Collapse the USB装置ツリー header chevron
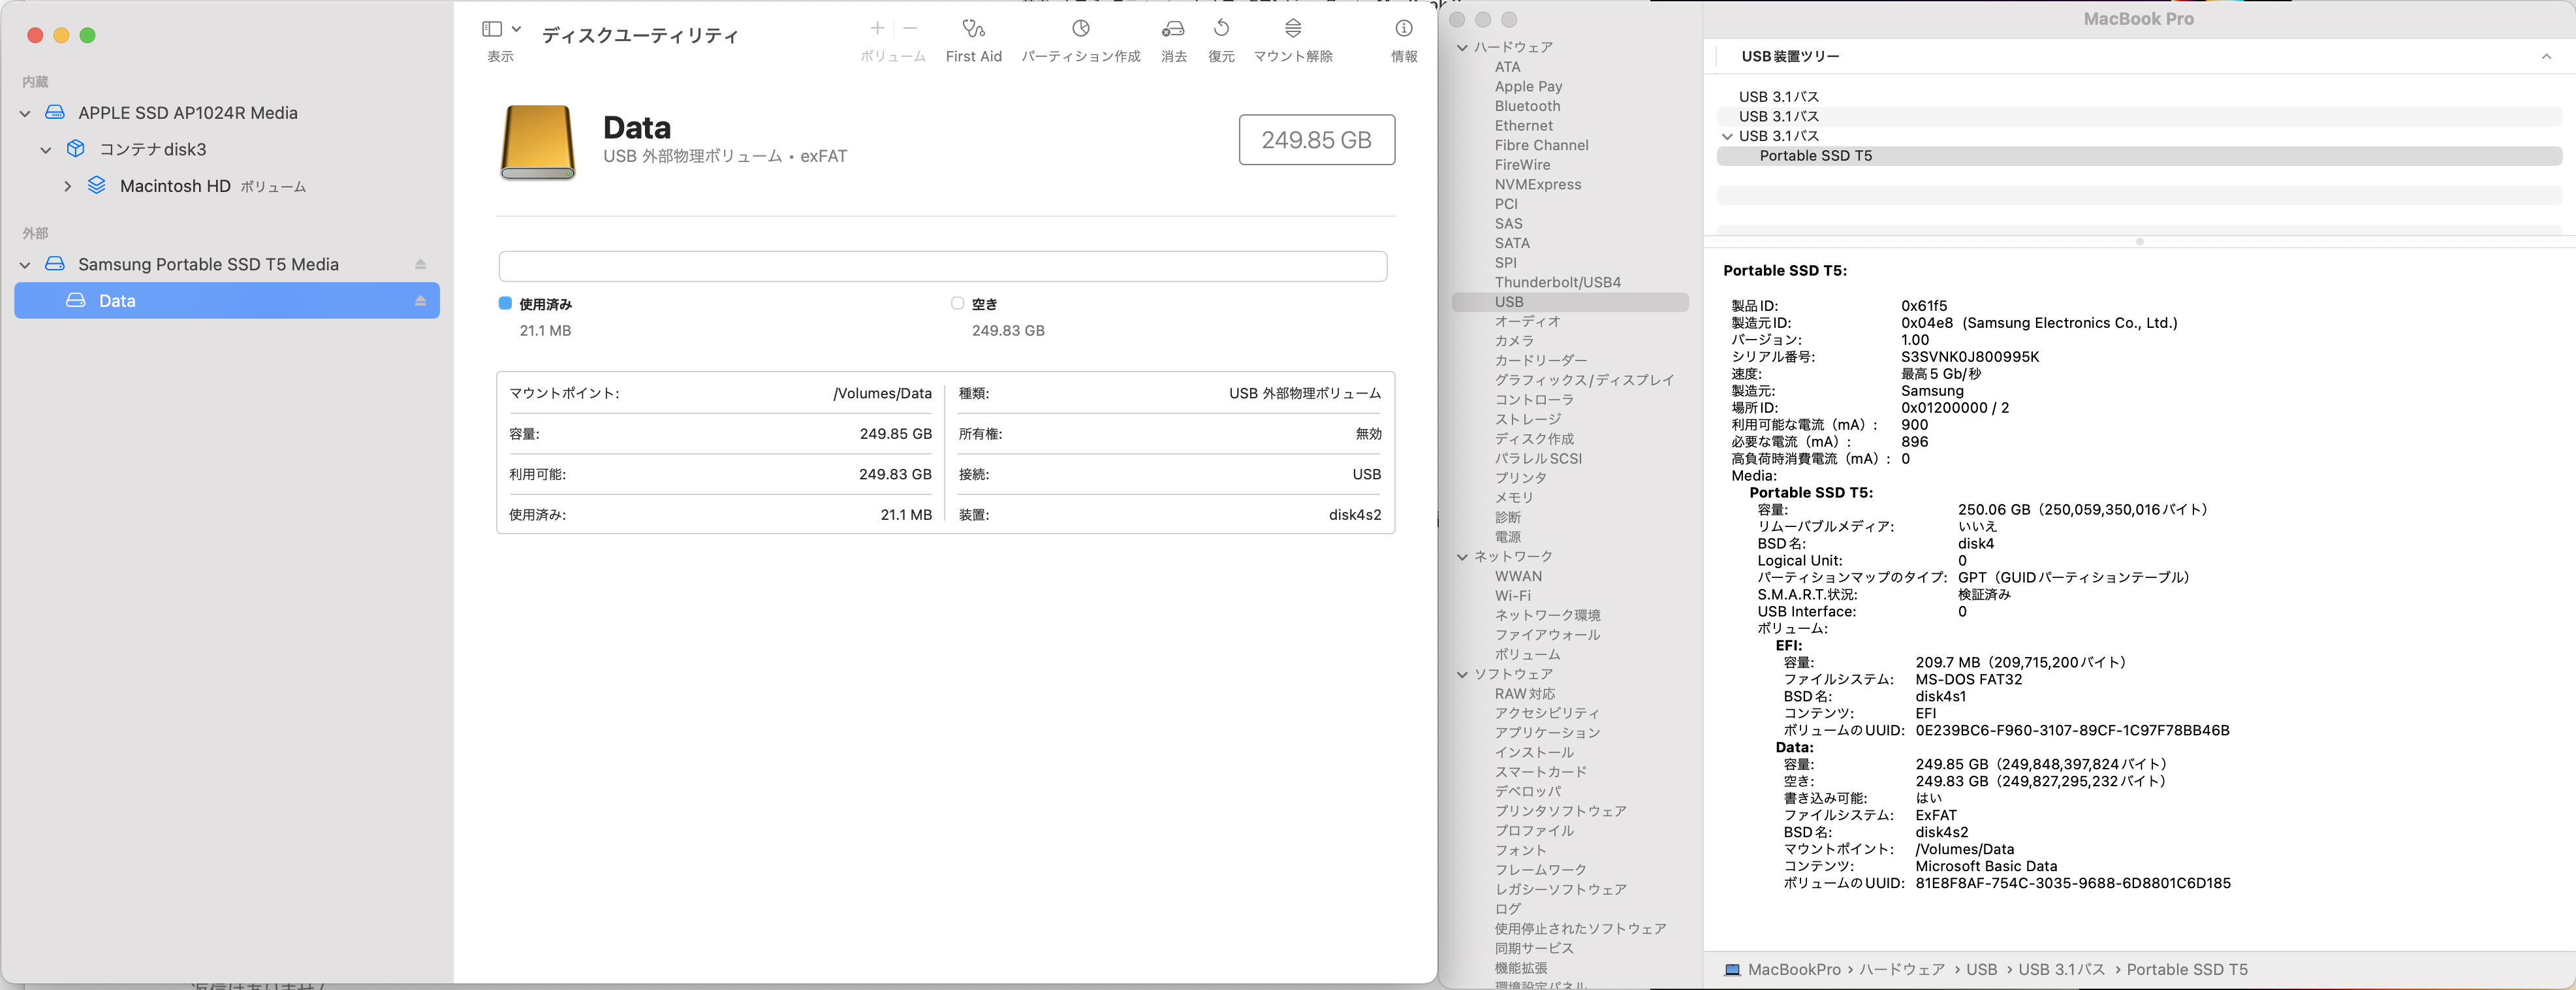This screenshot has height=990, width=2576. [x=2545, y=57]
